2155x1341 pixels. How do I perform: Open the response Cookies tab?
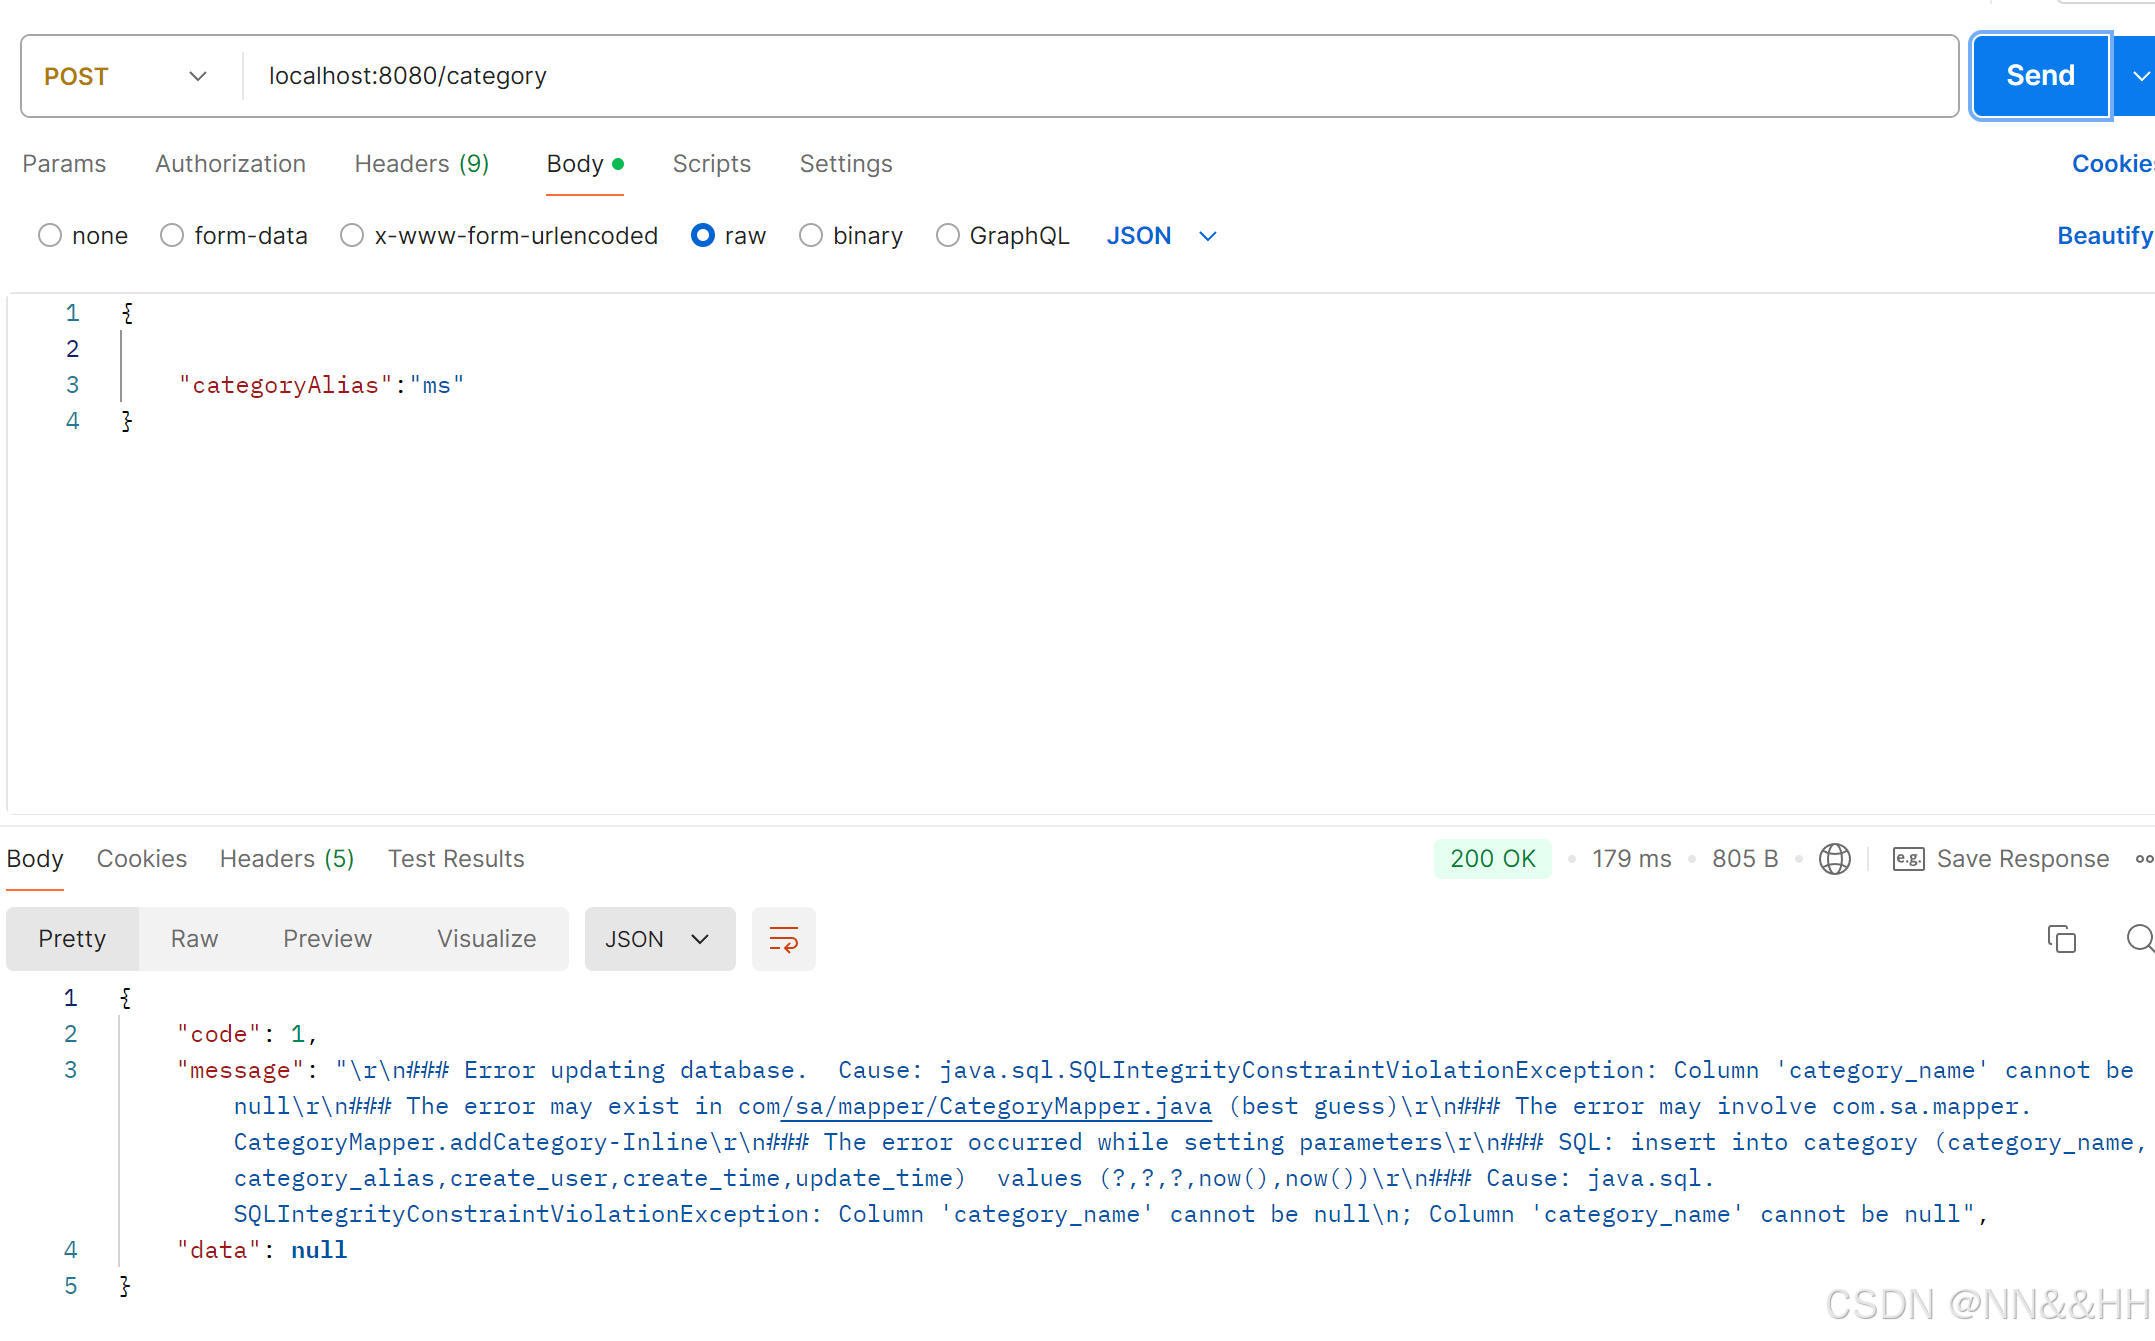(x=142, y=858)
